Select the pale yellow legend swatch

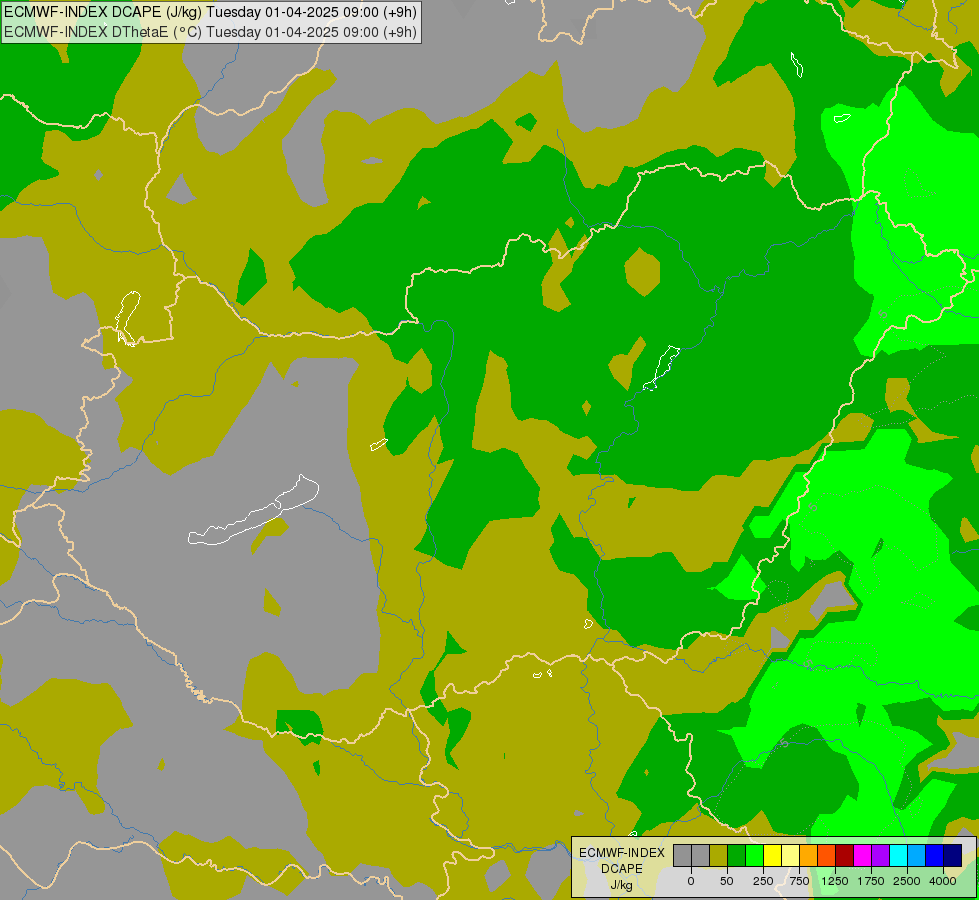click(x=790, y=855)
